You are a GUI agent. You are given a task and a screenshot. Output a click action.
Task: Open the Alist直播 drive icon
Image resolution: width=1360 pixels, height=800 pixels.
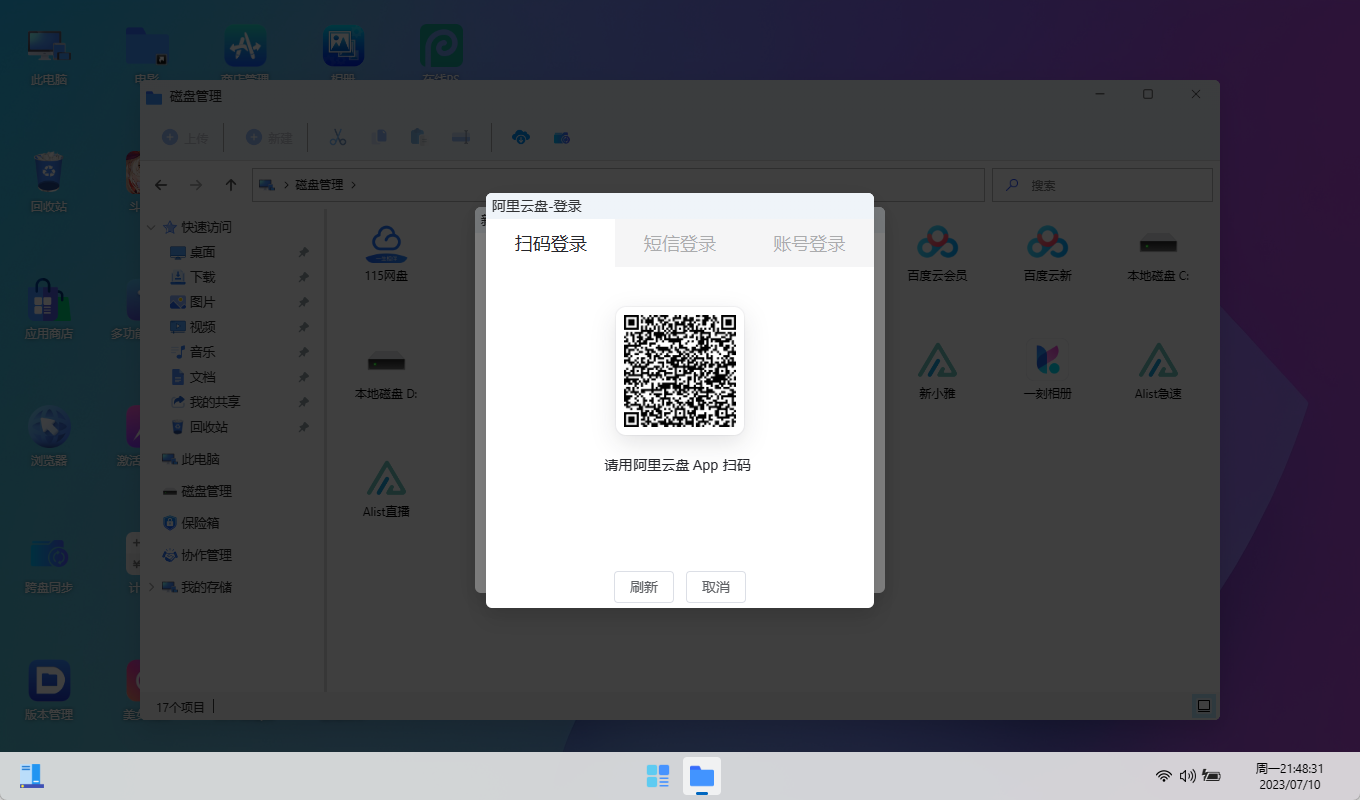[385, 487]
